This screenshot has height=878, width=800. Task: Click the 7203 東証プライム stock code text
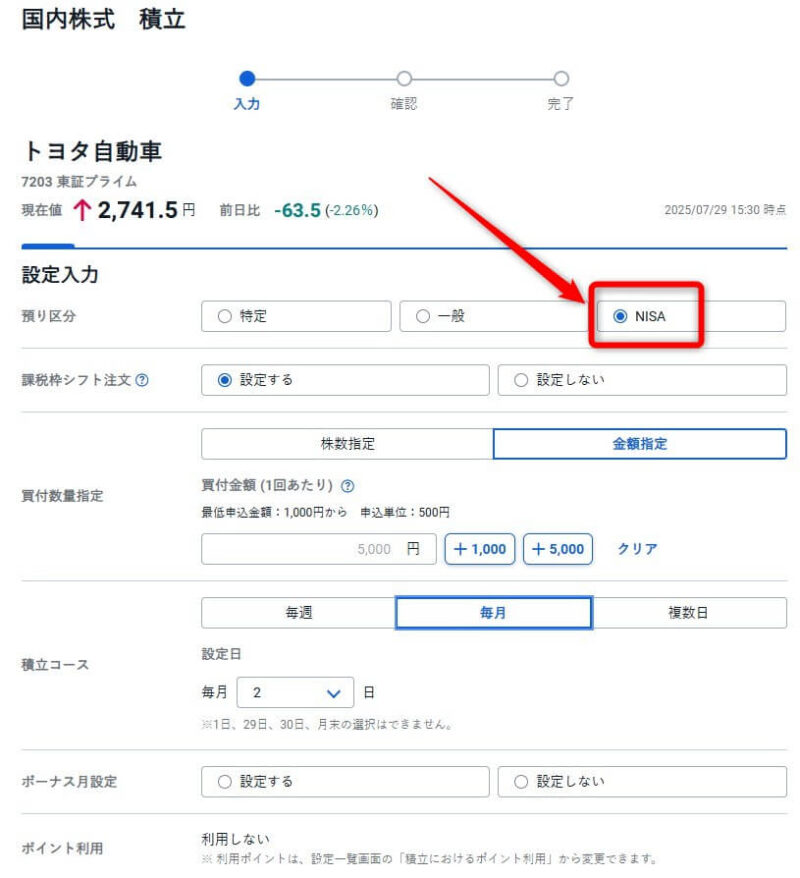point(79,181)
